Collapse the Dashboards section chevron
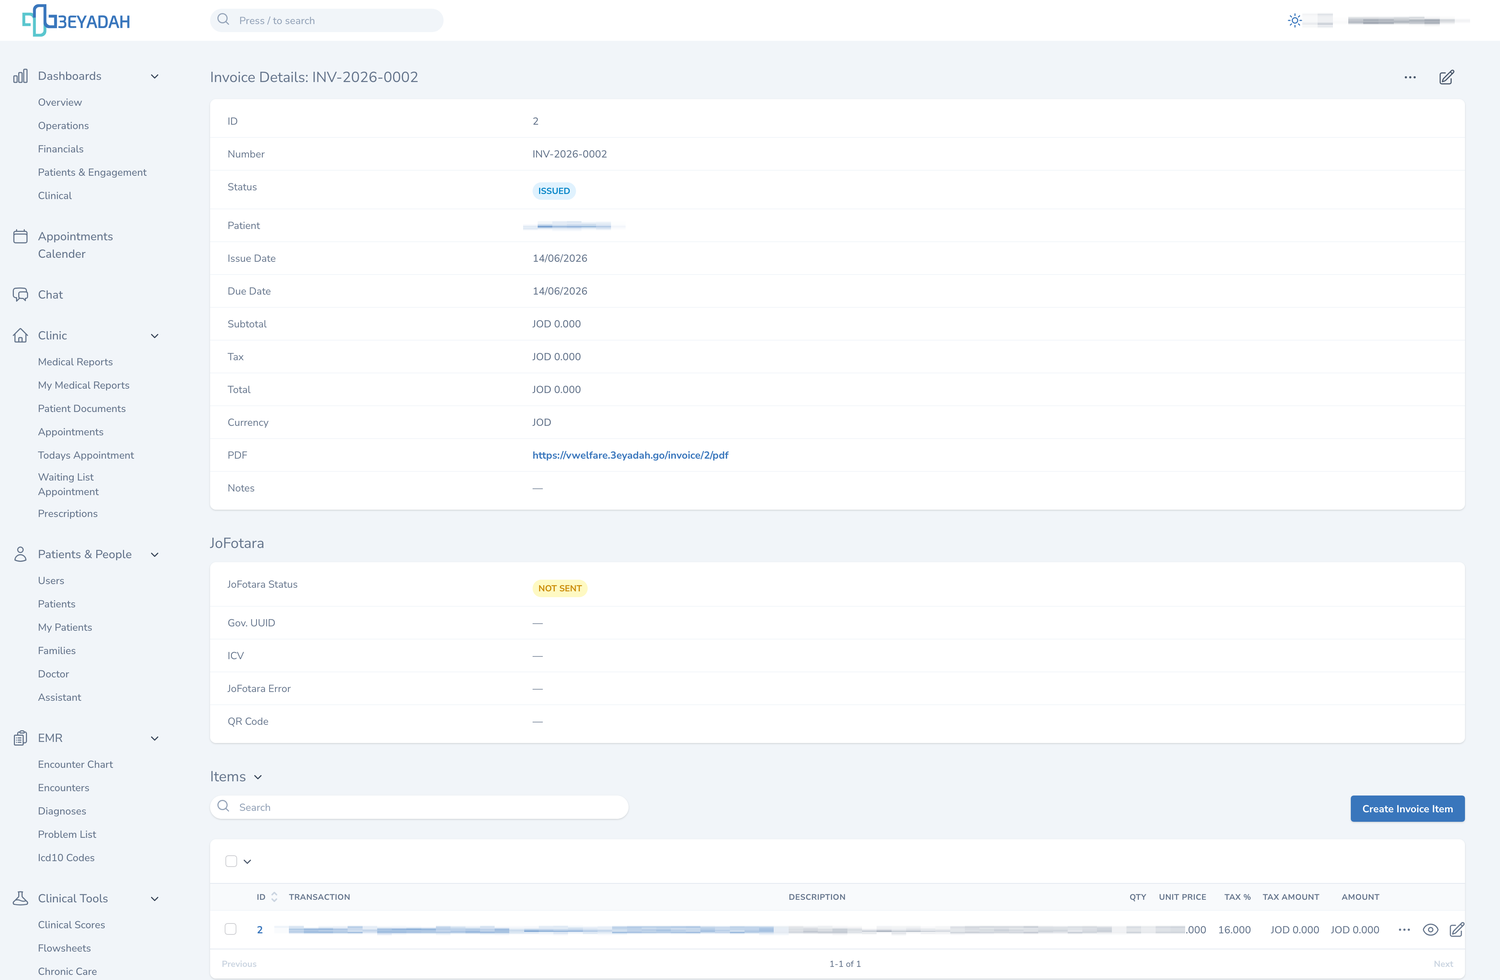The height and width of the screenshot is (980, 1500). pos(155,76)
